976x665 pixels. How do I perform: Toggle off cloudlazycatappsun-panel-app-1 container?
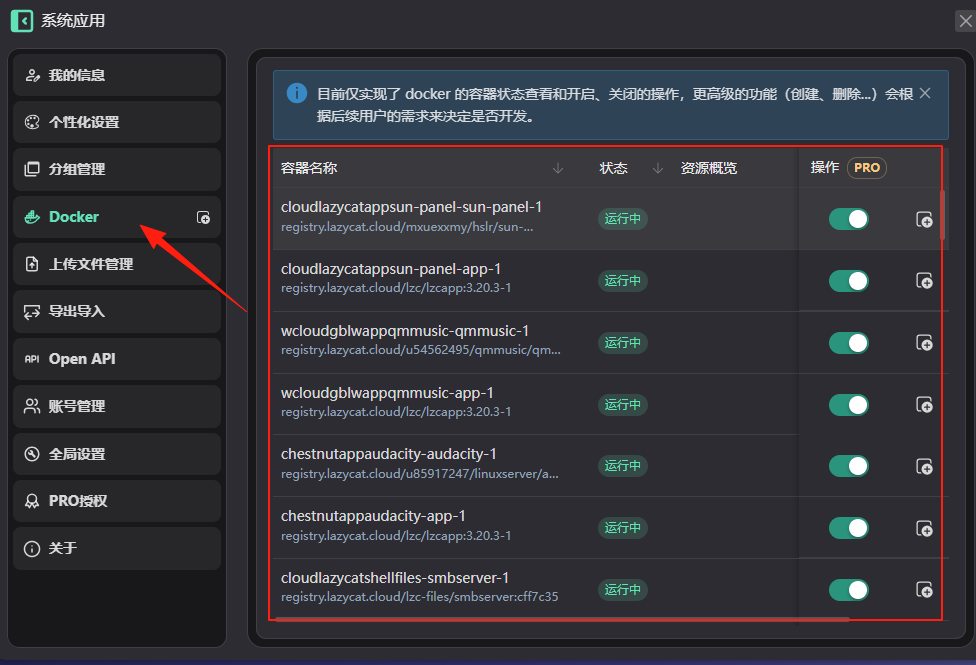coord(848,281)
